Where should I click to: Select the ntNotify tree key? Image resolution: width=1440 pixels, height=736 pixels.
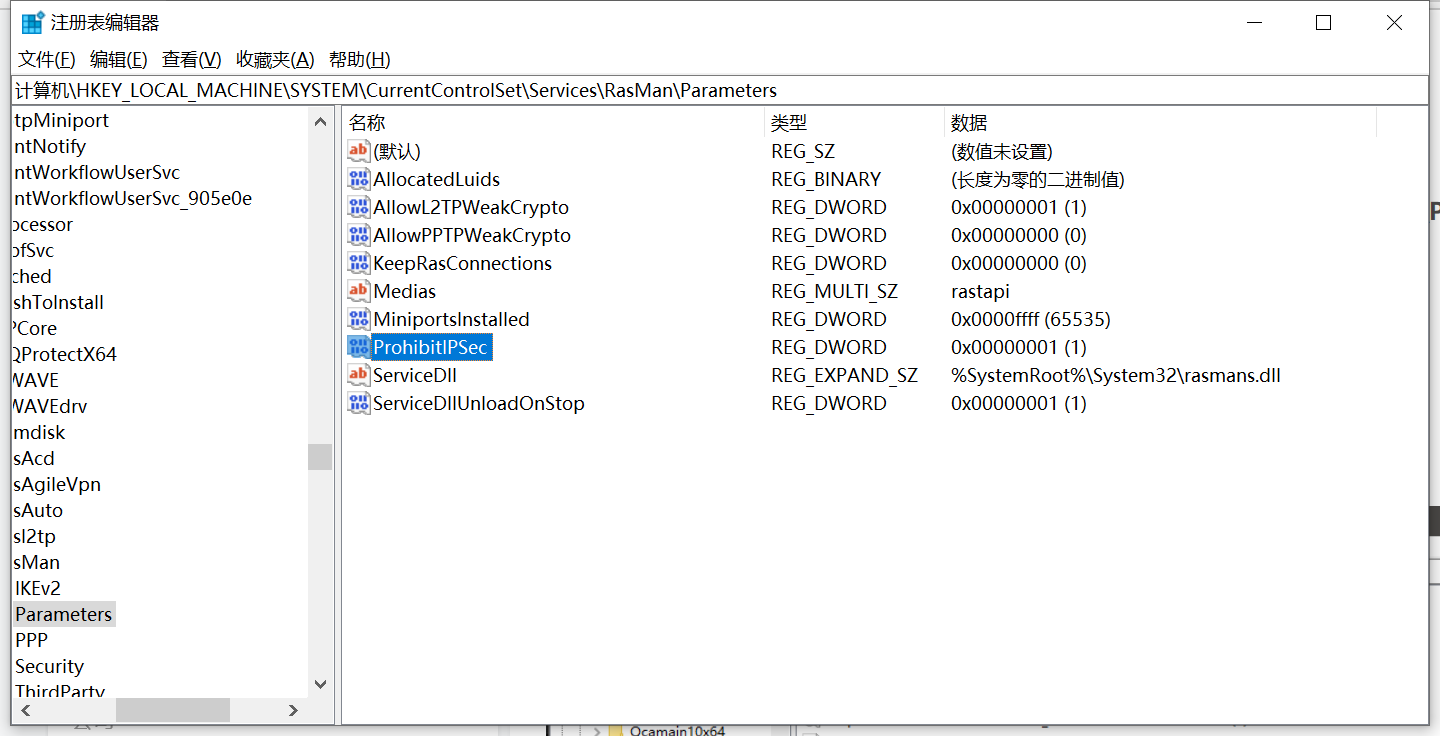coord(50,146)
